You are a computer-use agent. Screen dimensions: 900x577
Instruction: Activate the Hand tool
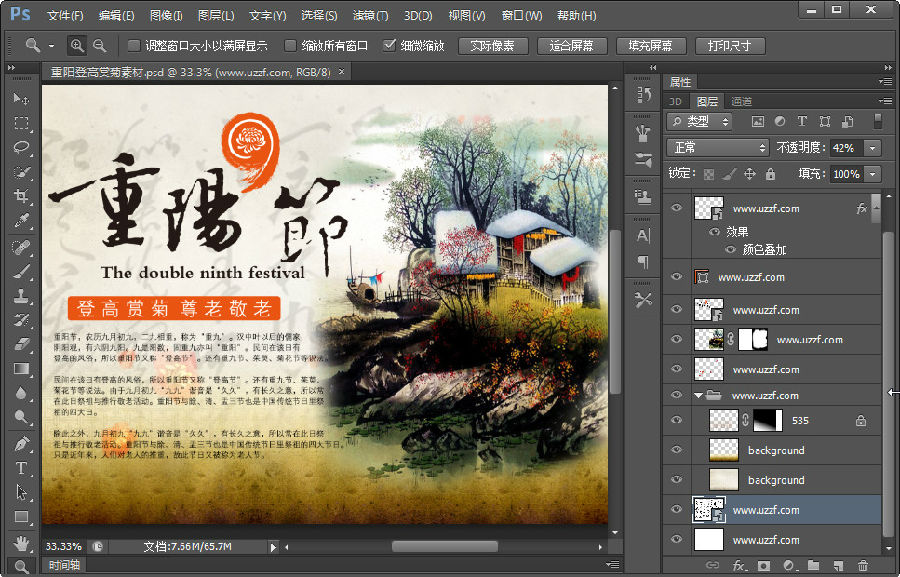[x=21, y=542]
